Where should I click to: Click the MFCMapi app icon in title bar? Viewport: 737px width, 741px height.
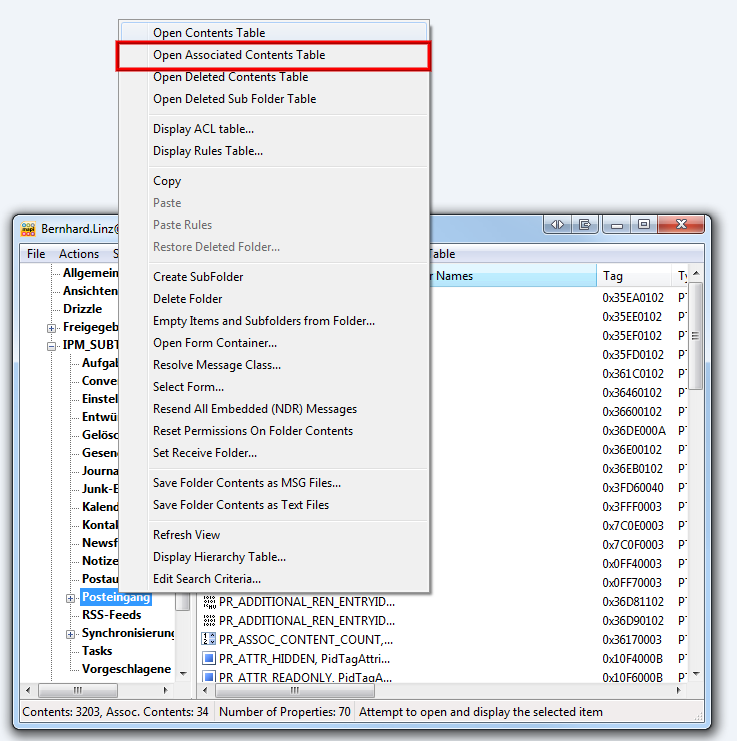point(29,229)
